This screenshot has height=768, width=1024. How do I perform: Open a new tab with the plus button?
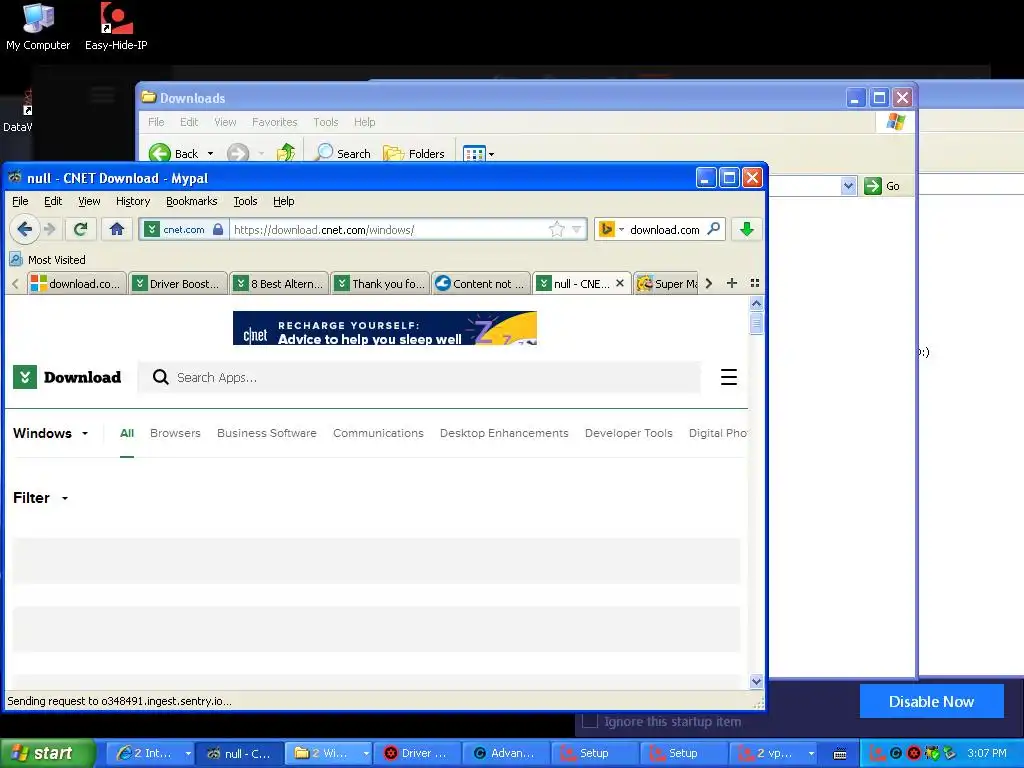[x=731, y=283]
